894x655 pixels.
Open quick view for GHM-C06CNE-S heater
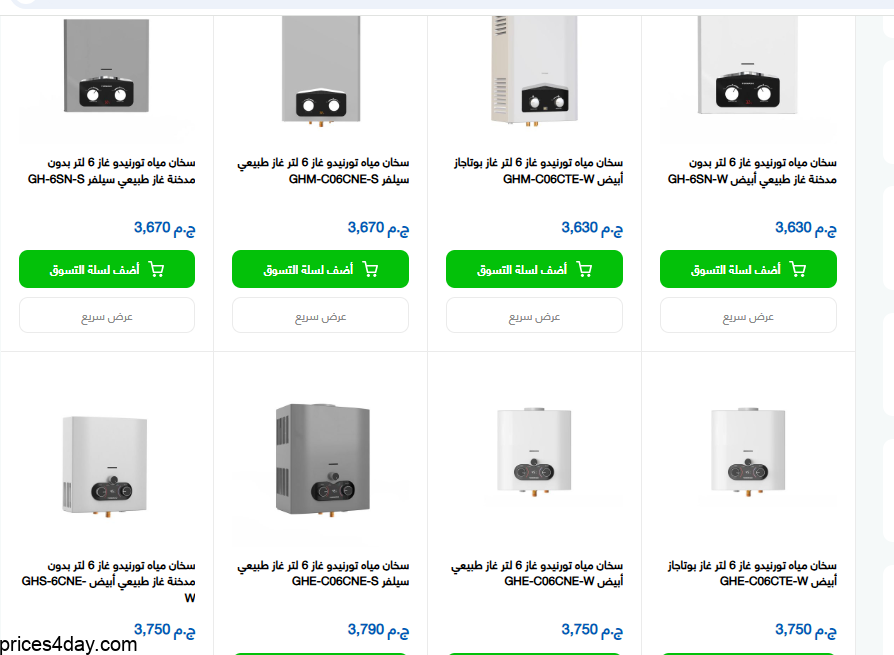[320, 315]
